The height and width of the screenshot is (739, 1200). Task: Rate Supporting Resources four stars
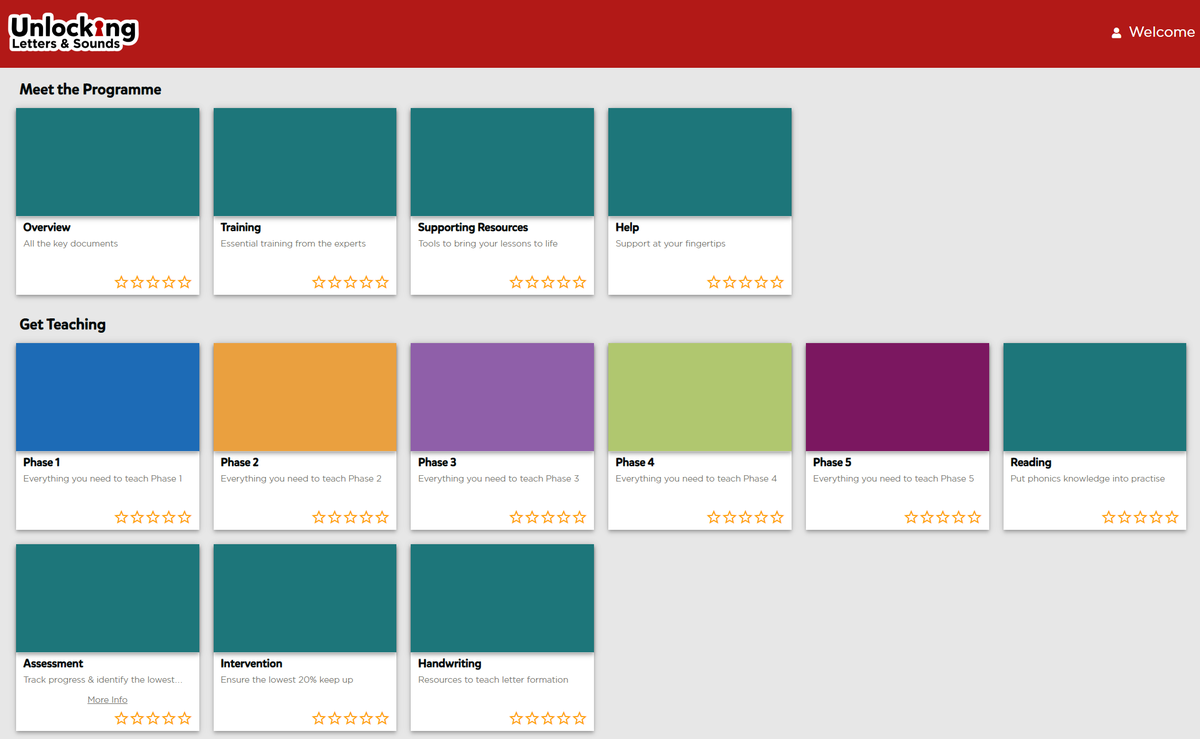point(564,283)
